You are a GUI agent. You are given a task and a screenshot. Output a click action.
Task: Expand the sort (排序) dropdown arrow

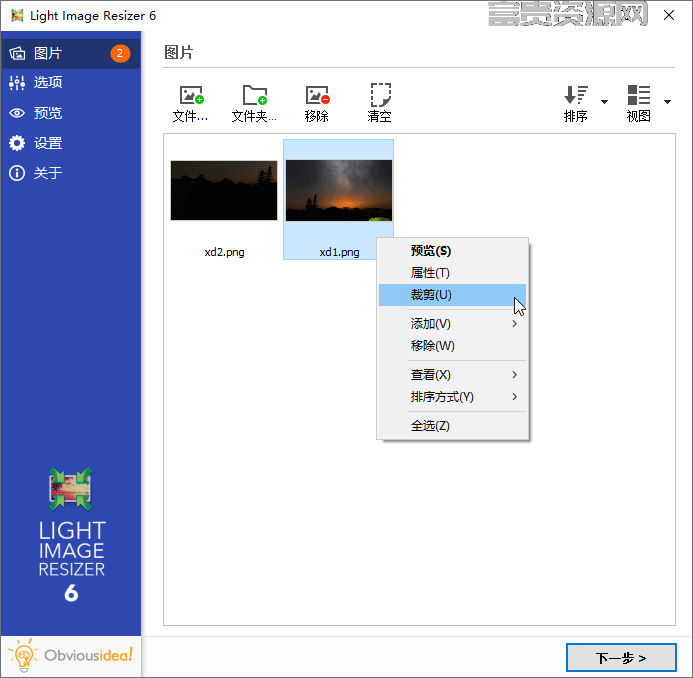pos(604,102)
